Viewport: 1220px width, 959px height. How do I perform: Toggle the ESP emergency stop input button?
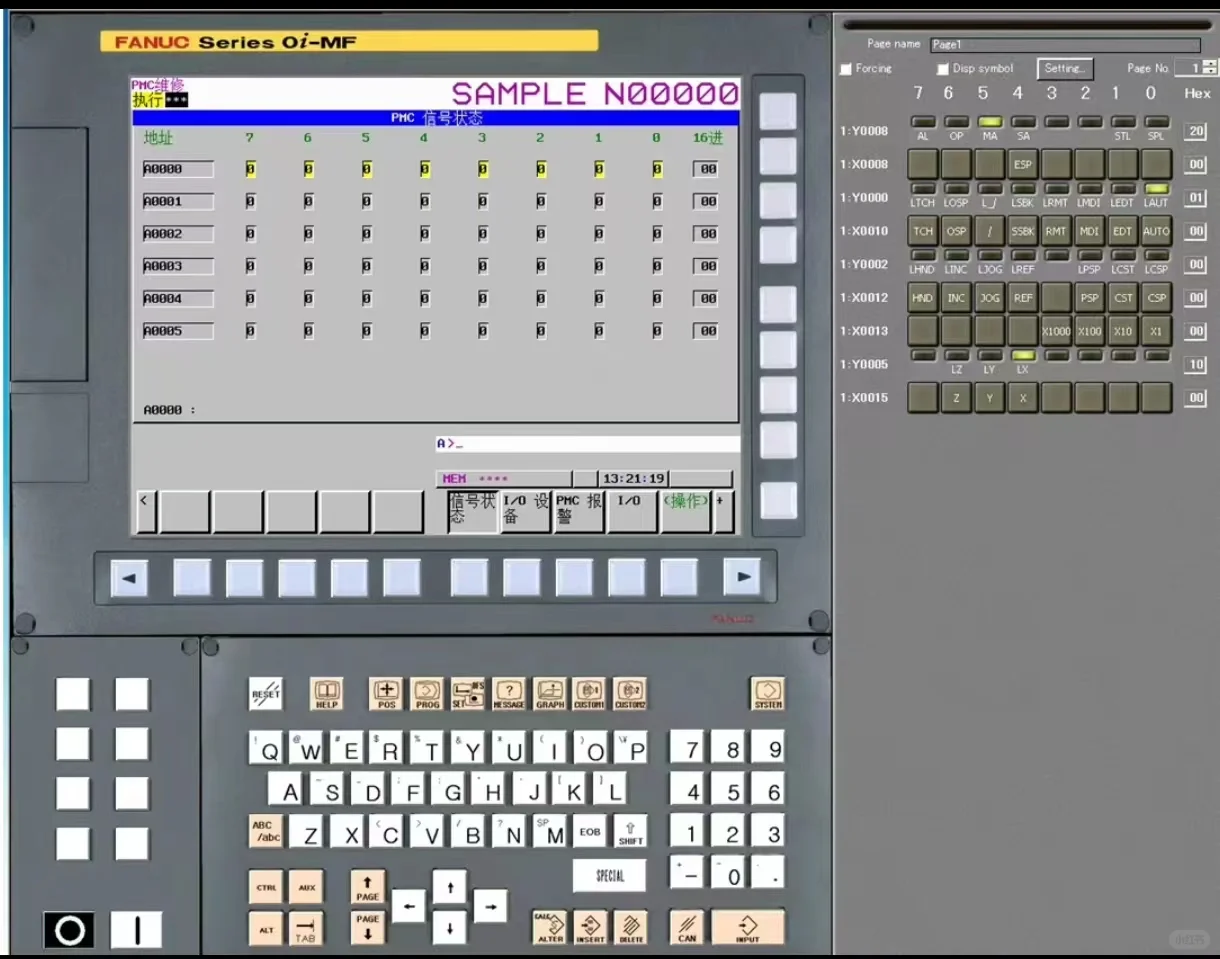point(1022,164)
